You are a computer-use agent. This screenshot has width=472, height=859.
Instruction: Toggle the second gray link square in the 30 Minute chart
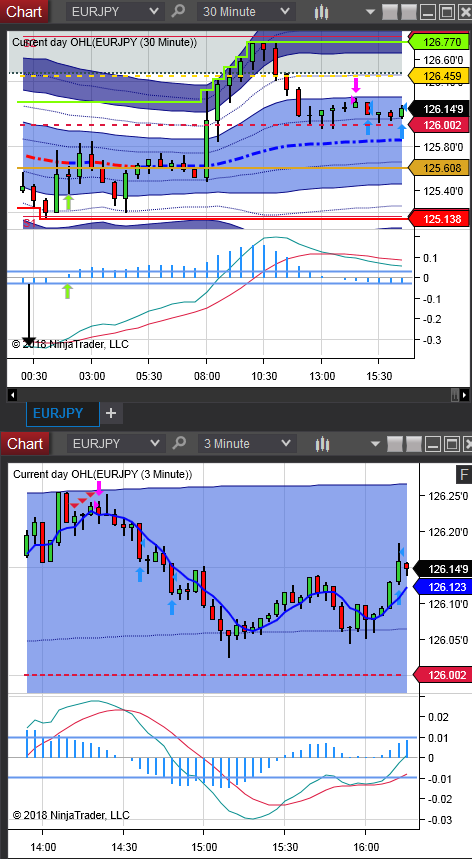pyautogui.click(x=408, y=12)
